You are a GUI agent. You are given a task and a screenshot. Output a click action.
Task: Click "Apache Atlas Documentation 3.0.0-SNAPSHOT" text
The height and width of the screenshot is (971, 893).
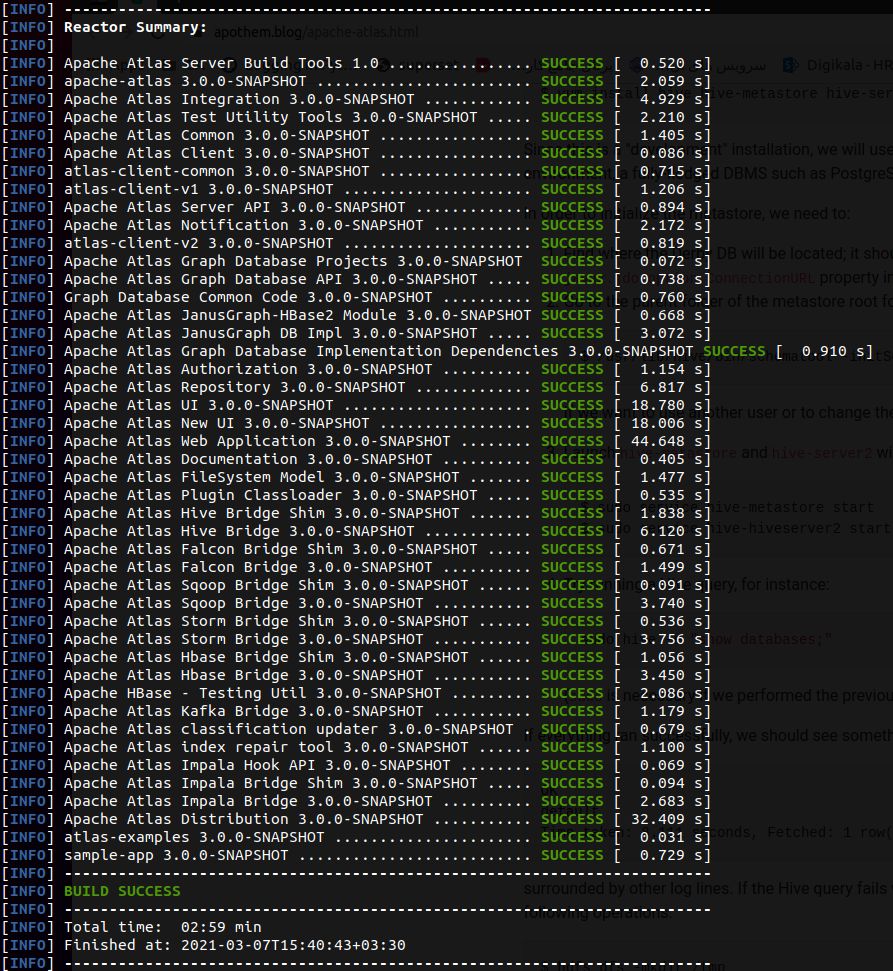point(248,458)
